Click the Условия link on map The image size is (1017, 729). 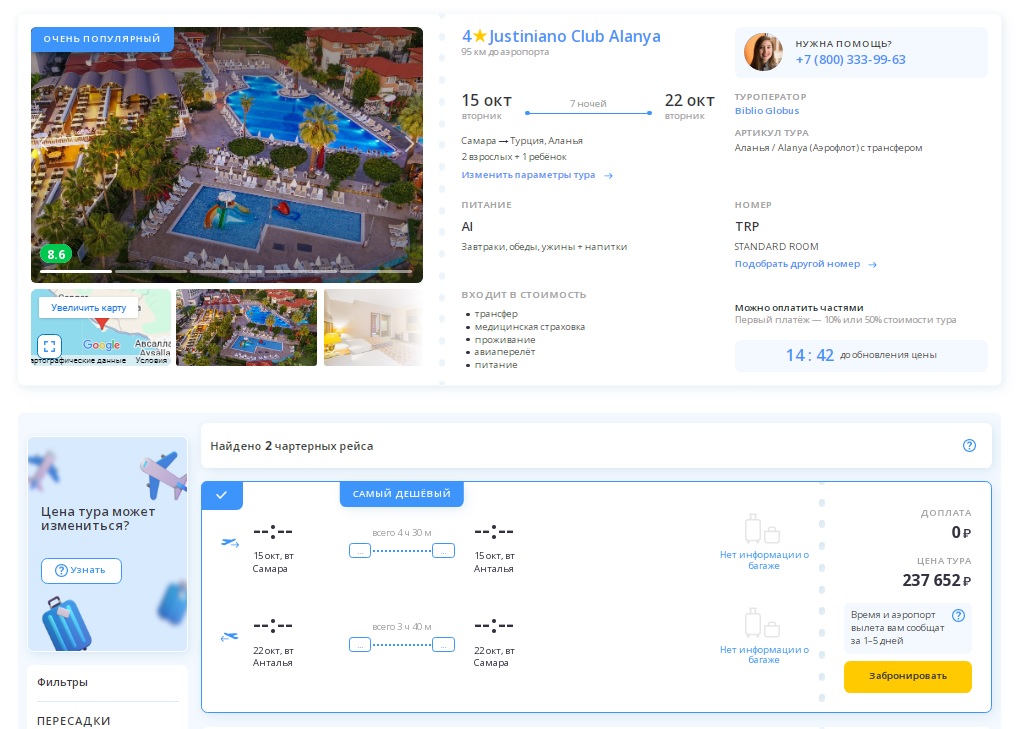click(x=151, y=361)
